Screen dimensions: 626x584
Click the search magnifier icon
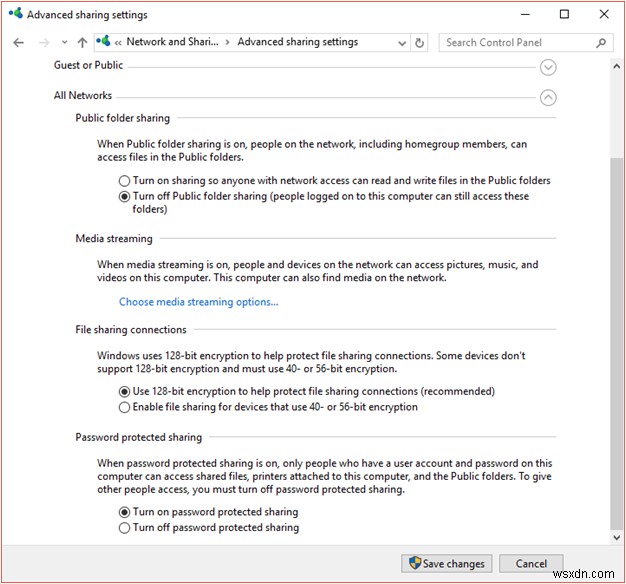click(x=601, y=43)
